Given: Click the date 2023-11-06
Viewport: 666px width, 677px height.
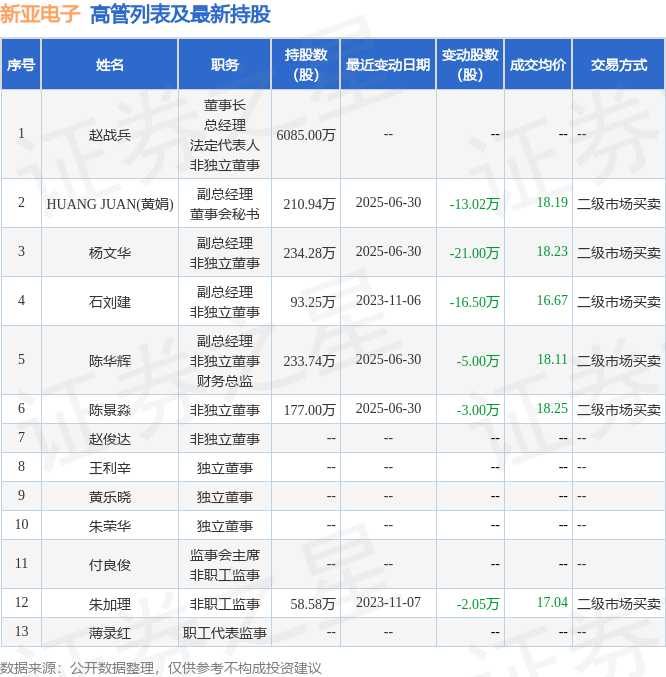Looking at the screenshot, I should coord(388,301).
